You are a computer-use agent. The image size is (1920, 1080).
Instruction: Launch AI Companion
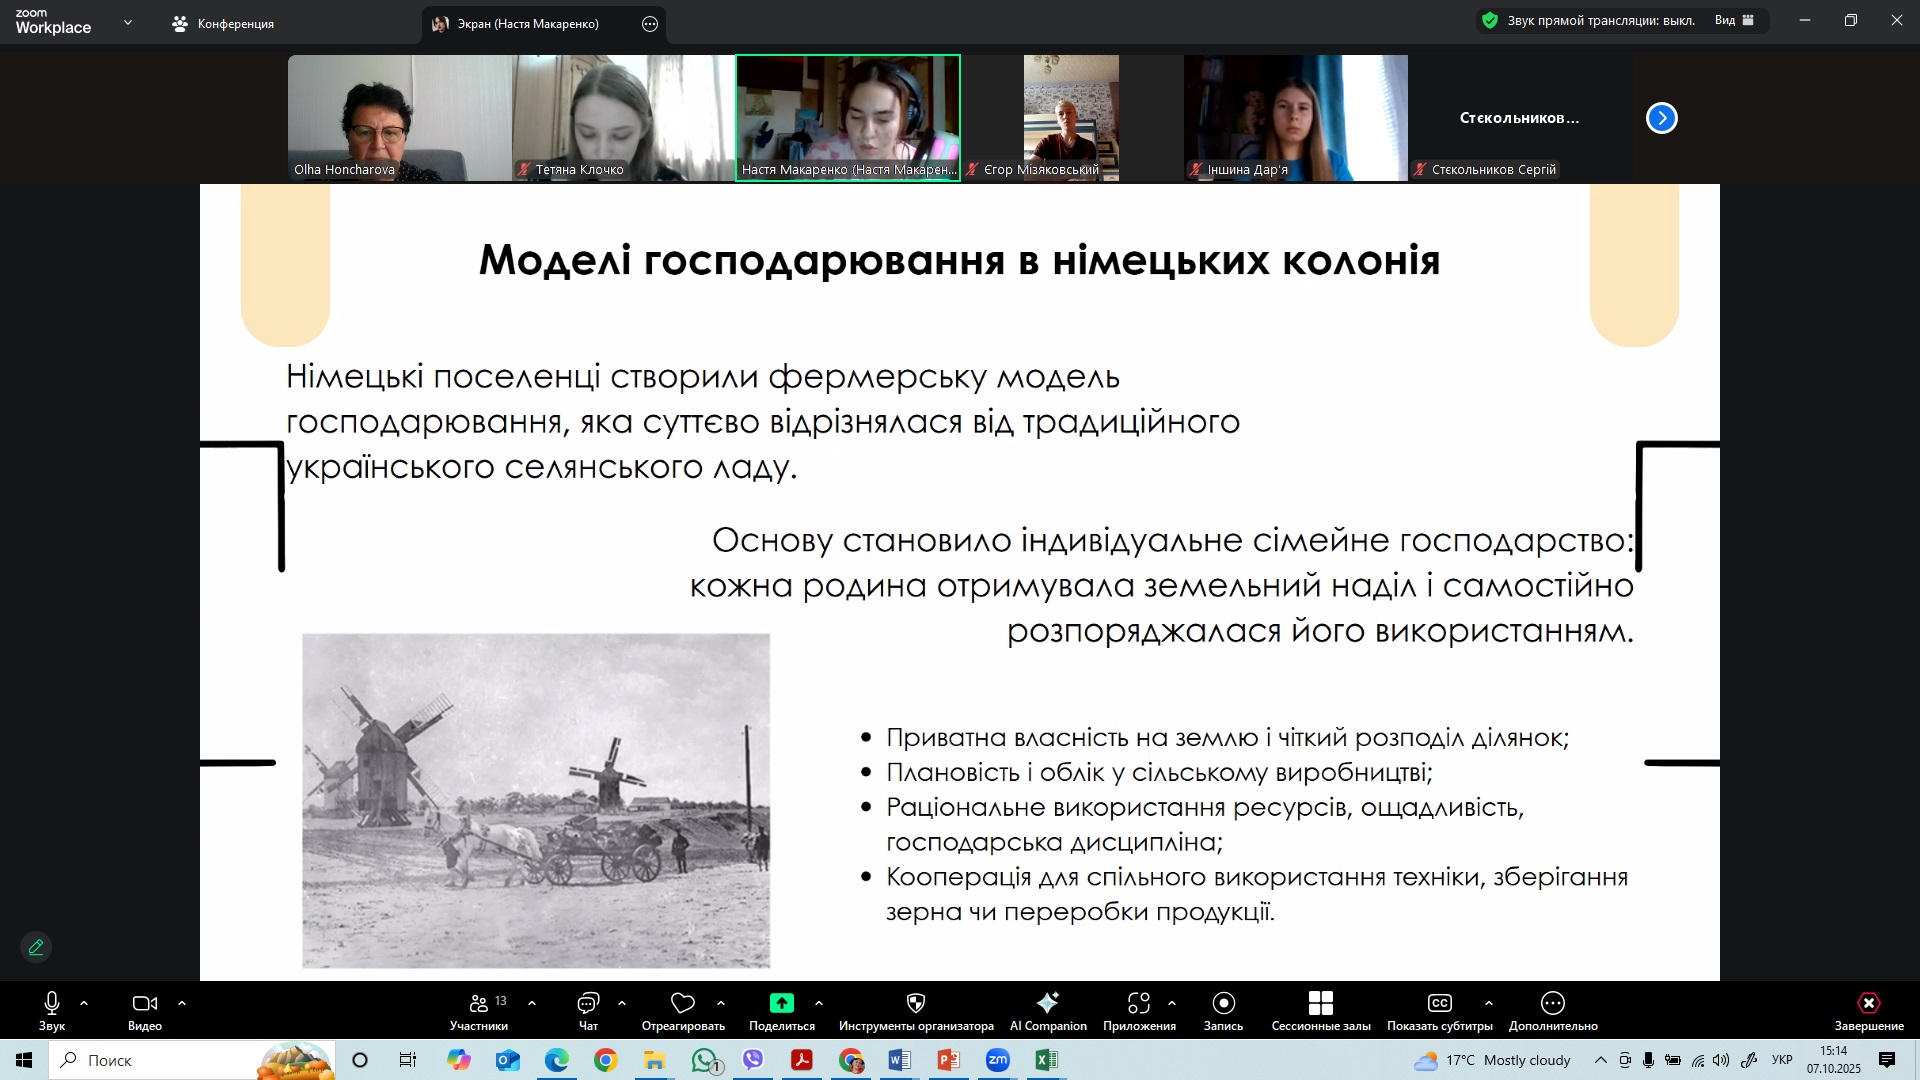pyautogui.click(x=1047, y=1004)
